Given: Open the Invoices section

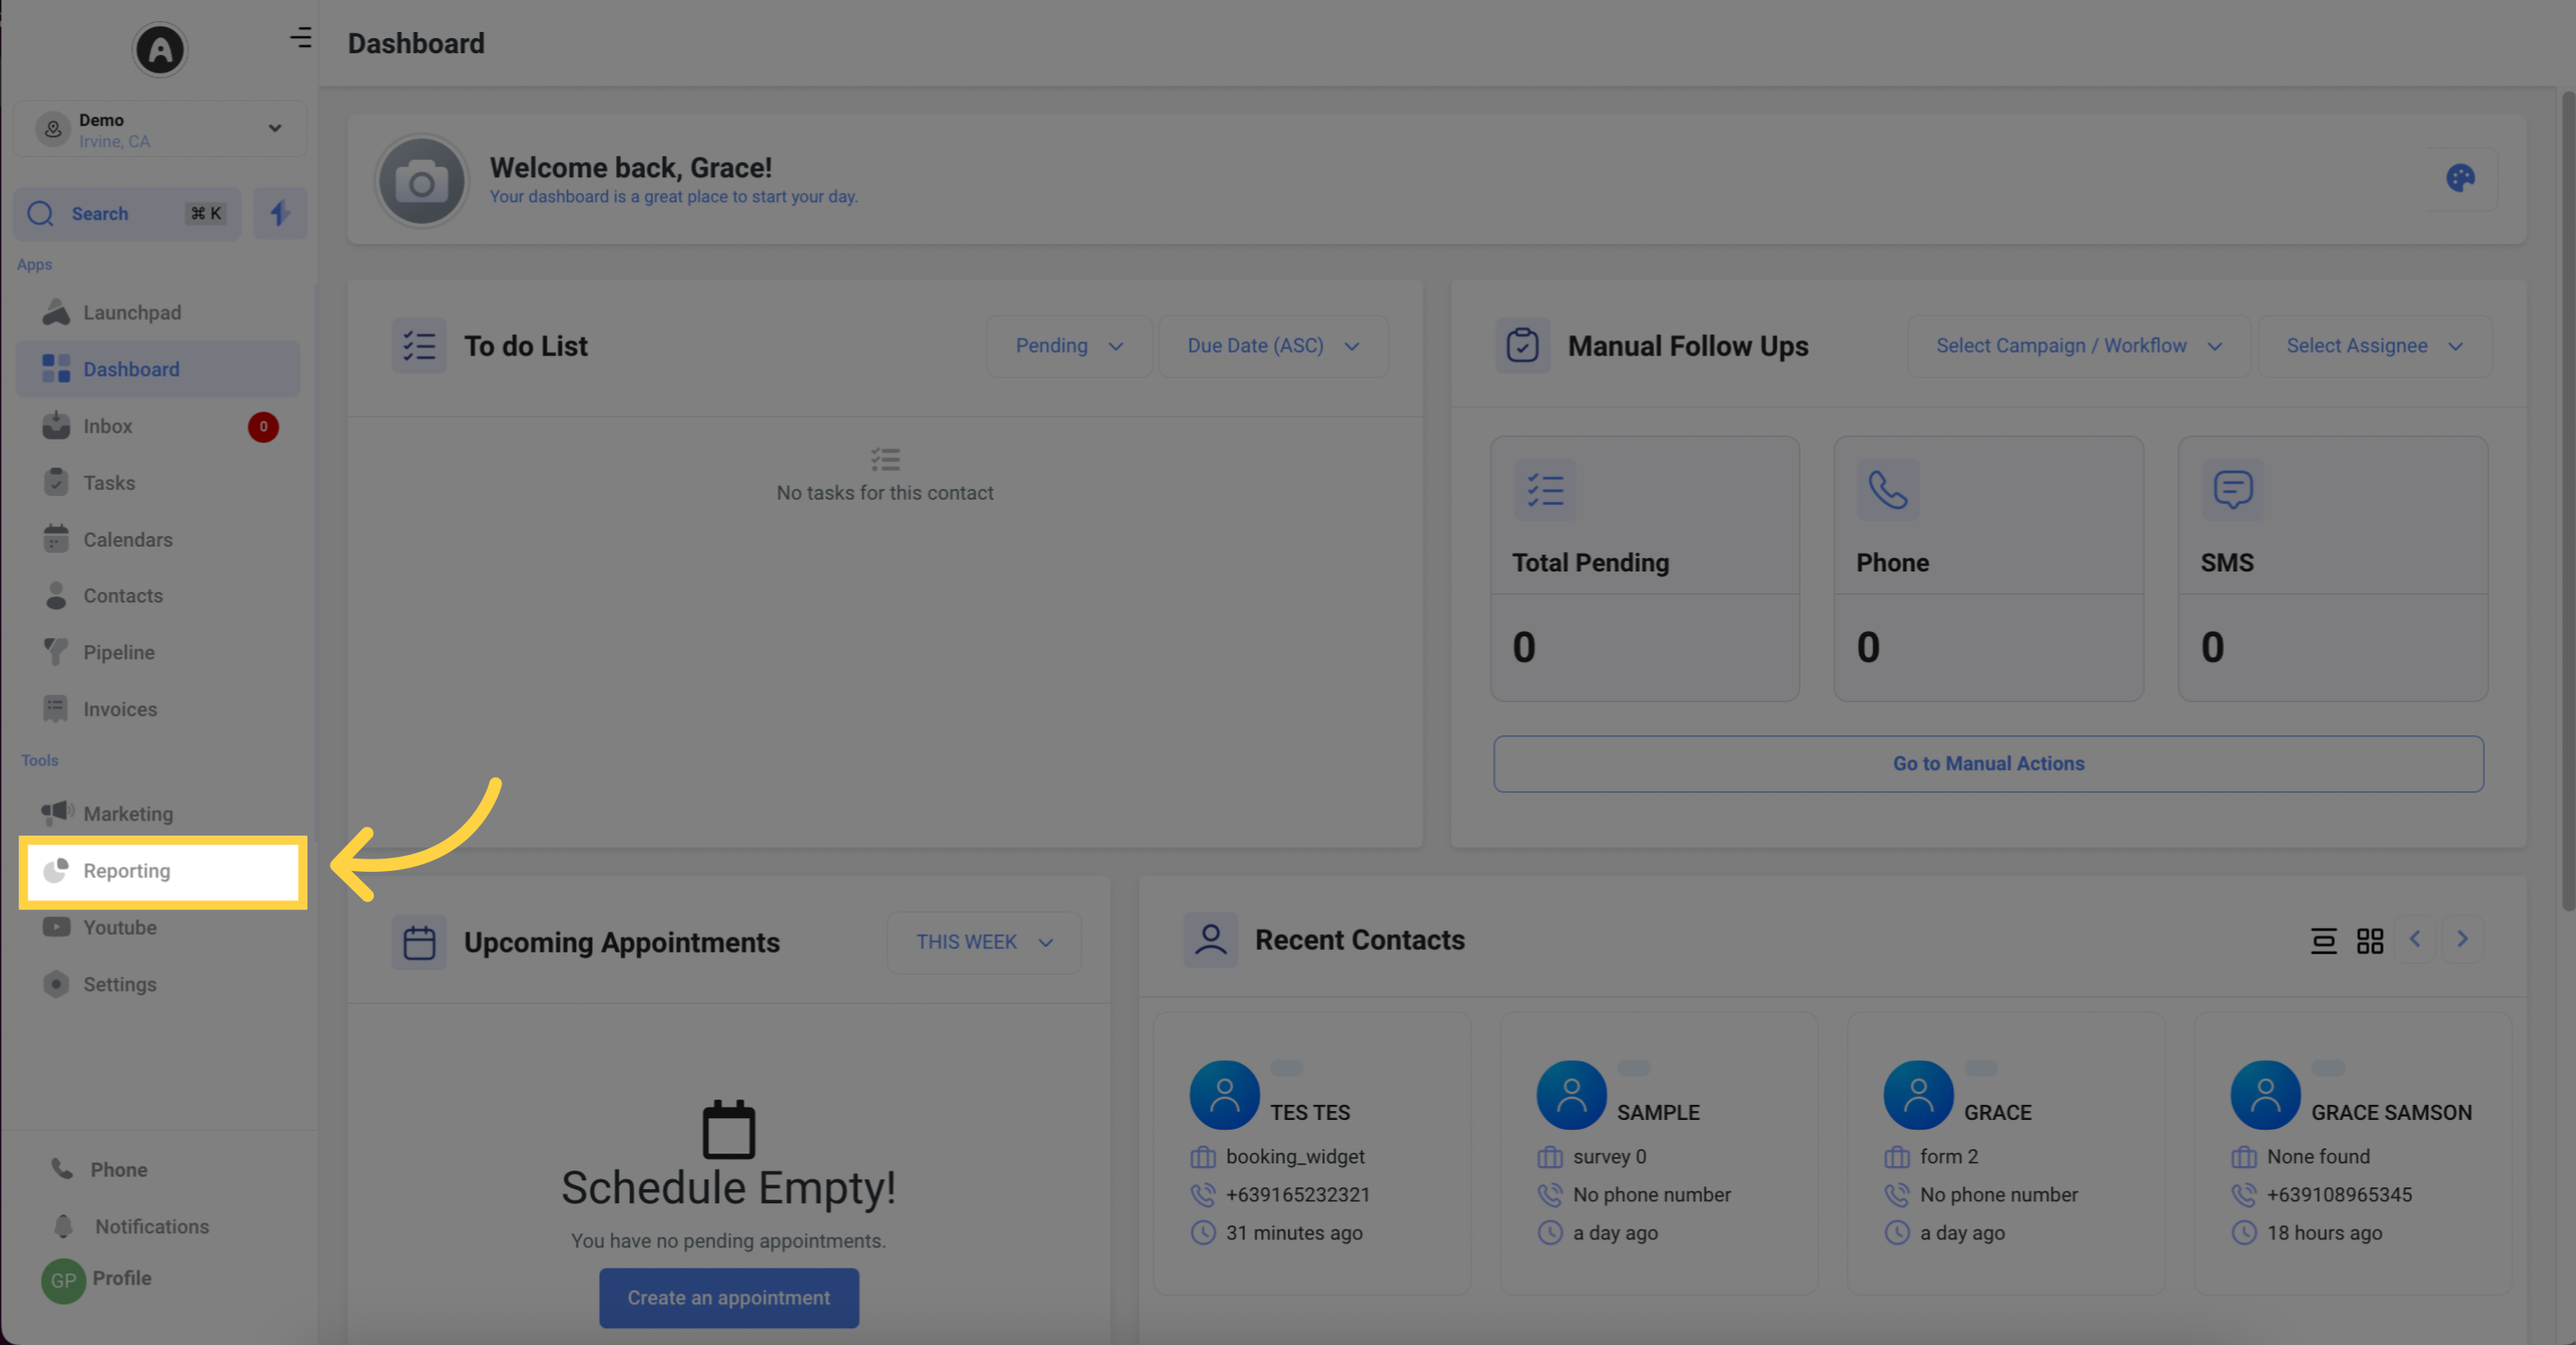Looking at the screenshot, I should [x=120, y=708].
